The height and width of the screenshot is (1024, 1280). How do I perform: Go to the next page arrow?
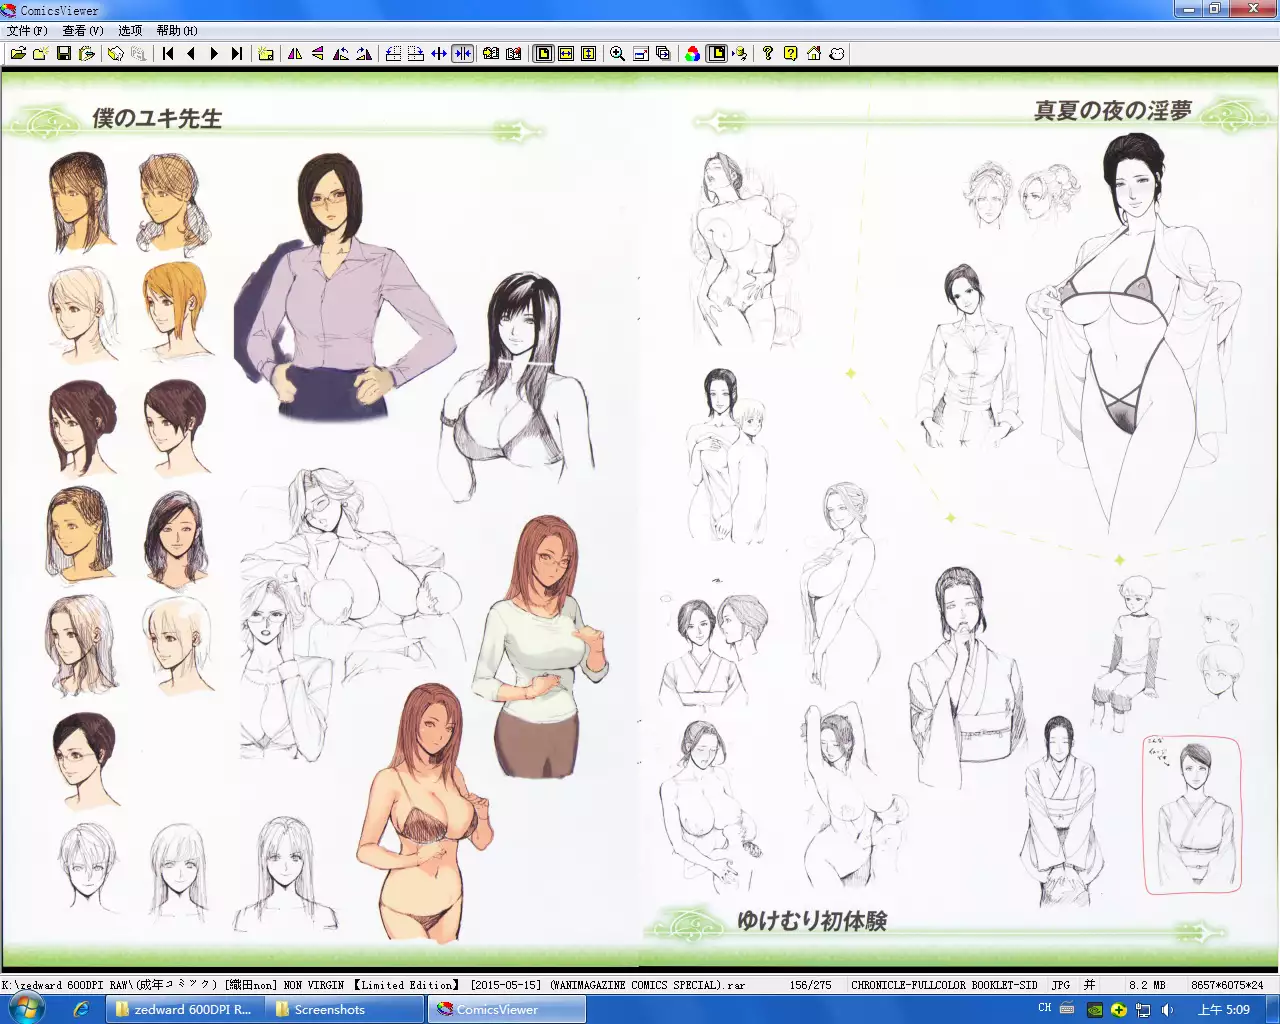coord(214,54)
